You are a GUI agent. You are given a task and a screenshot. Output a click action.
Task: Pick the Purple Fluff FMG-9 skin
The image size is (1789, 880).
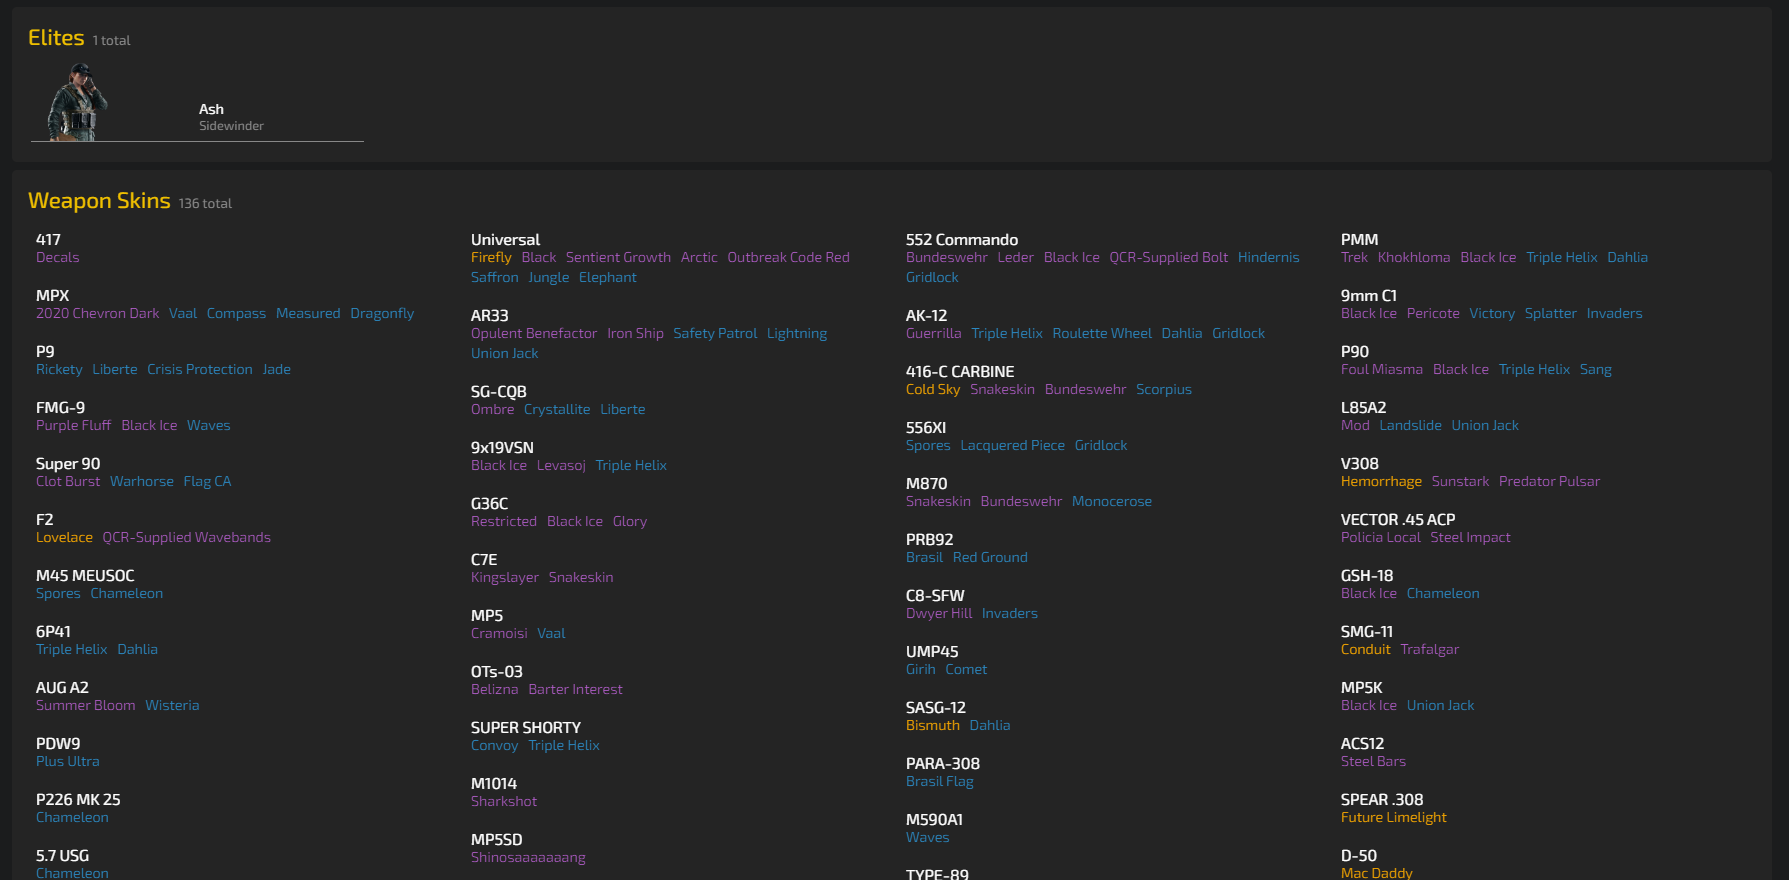74,425
